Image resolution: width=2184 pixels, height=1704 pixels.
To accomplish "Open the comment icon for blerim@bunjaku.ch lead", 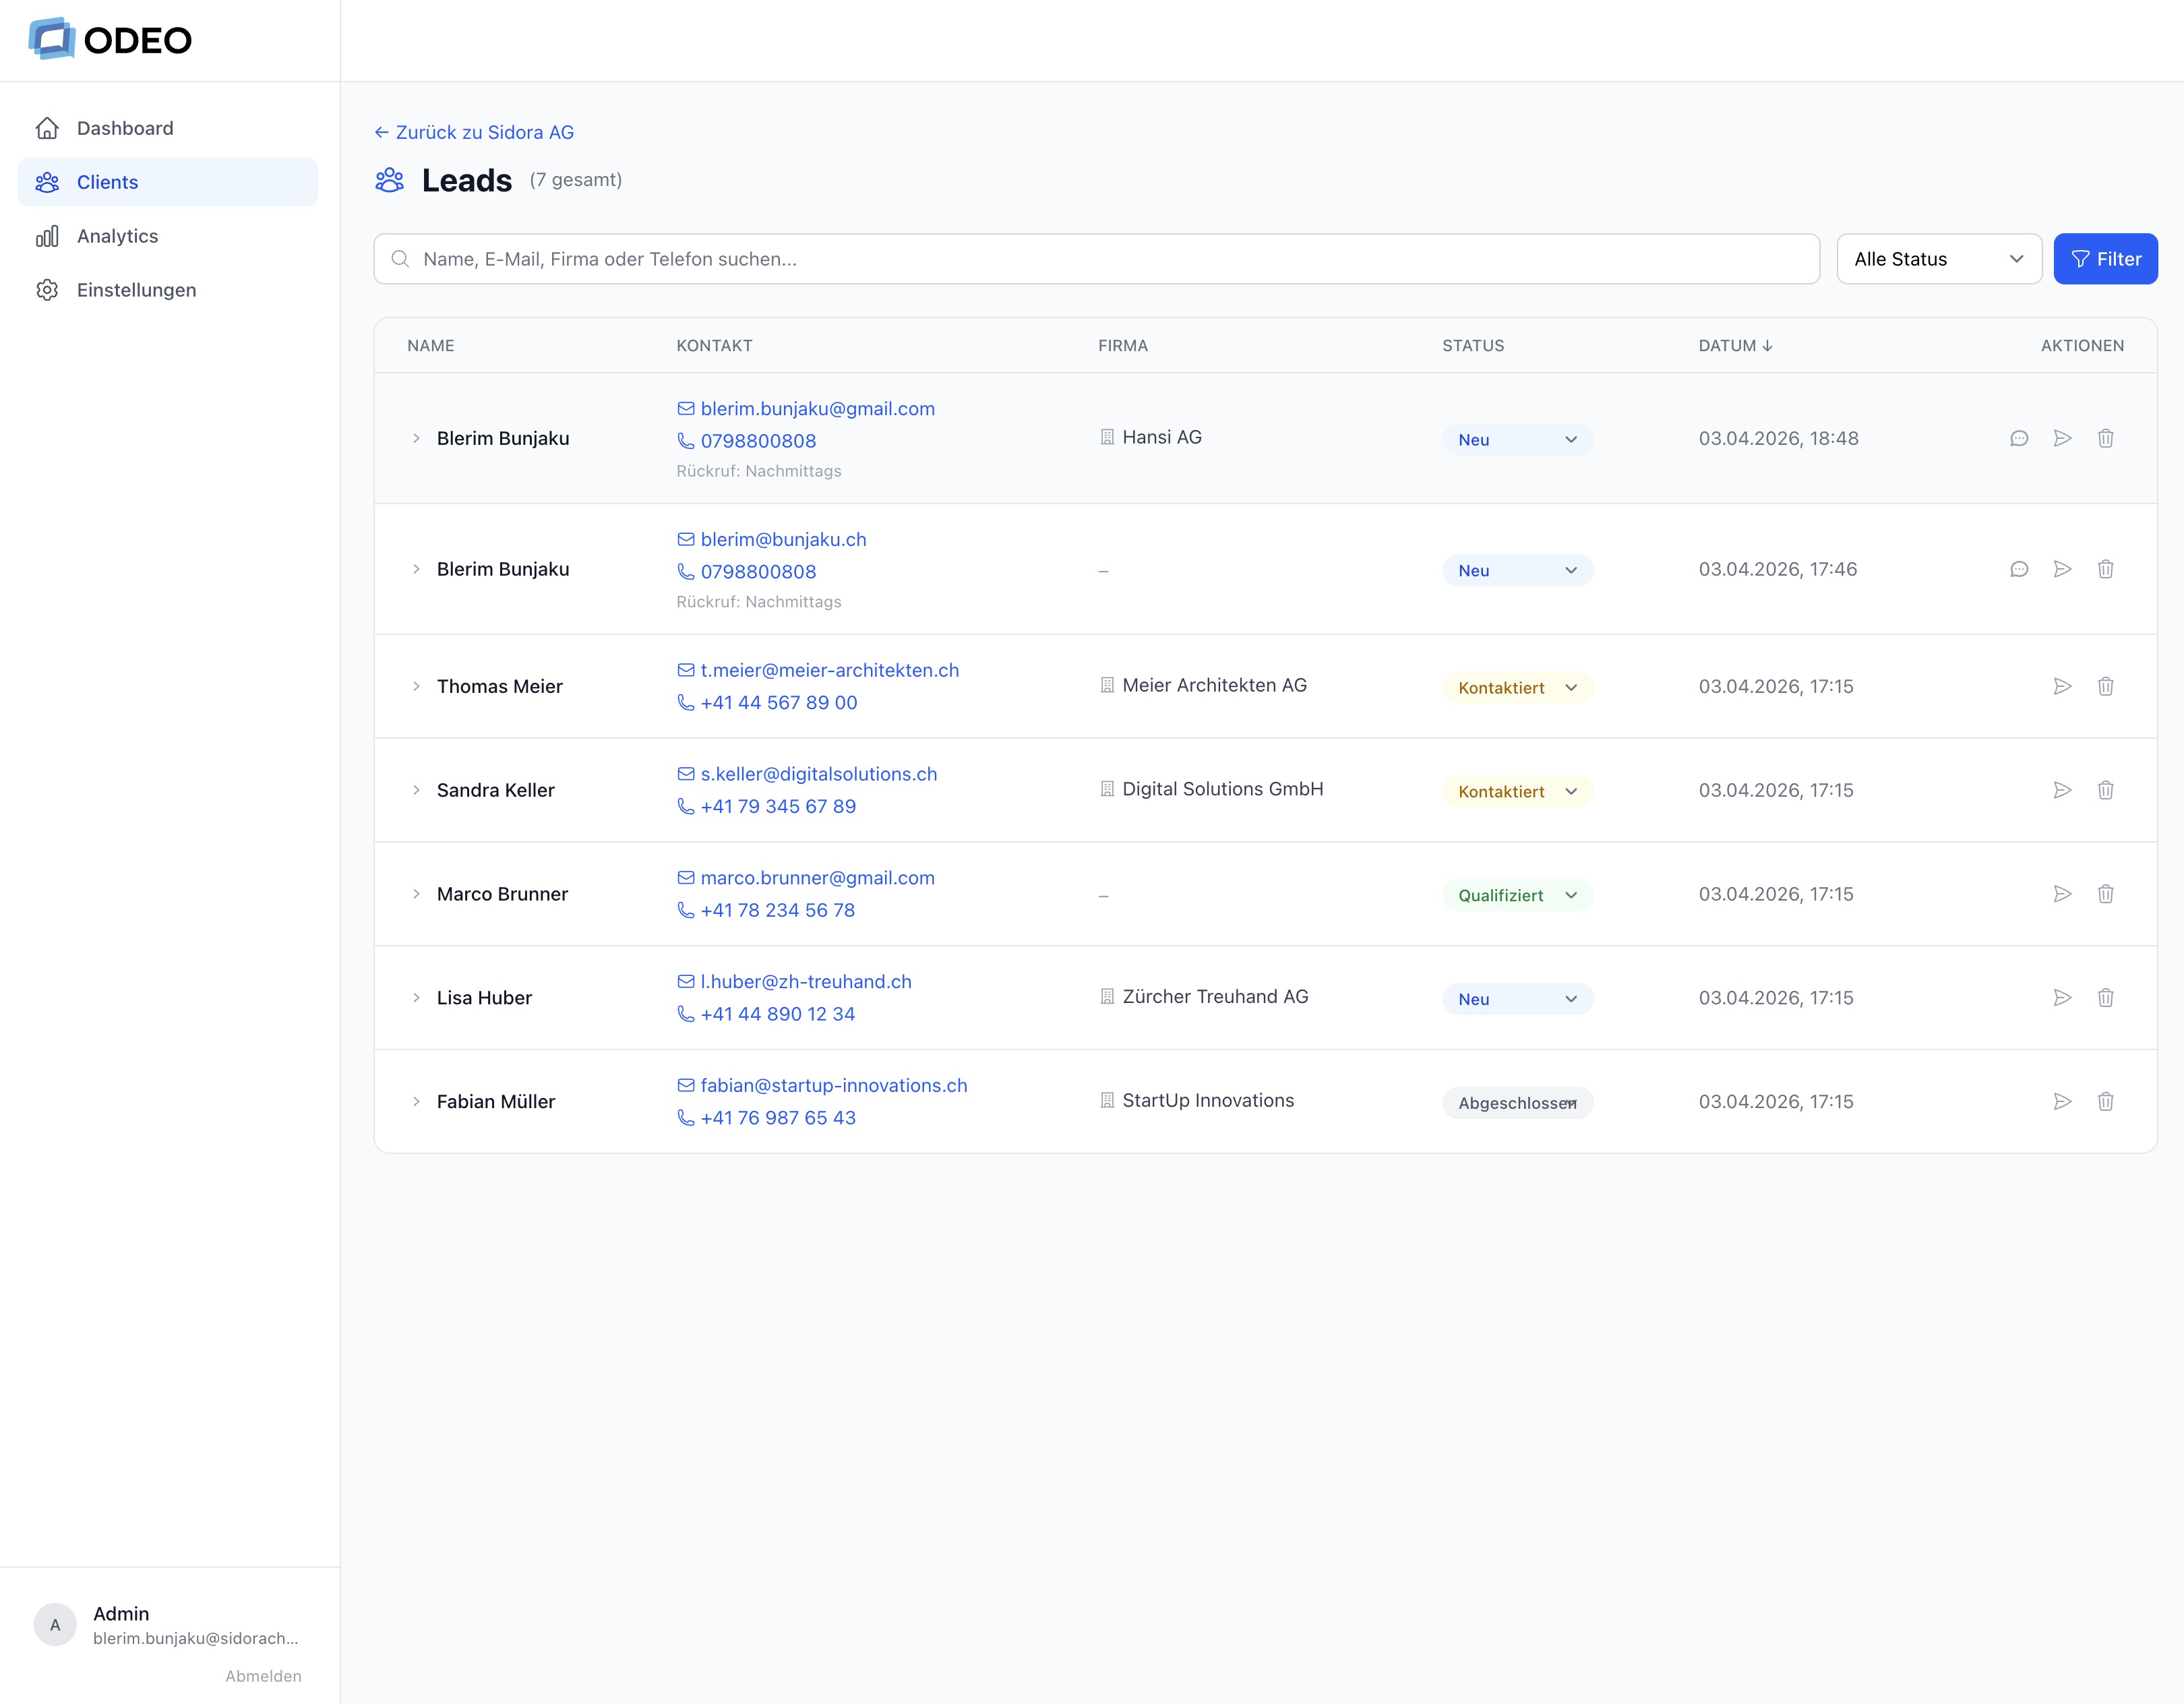I will tap(2019, 569).
